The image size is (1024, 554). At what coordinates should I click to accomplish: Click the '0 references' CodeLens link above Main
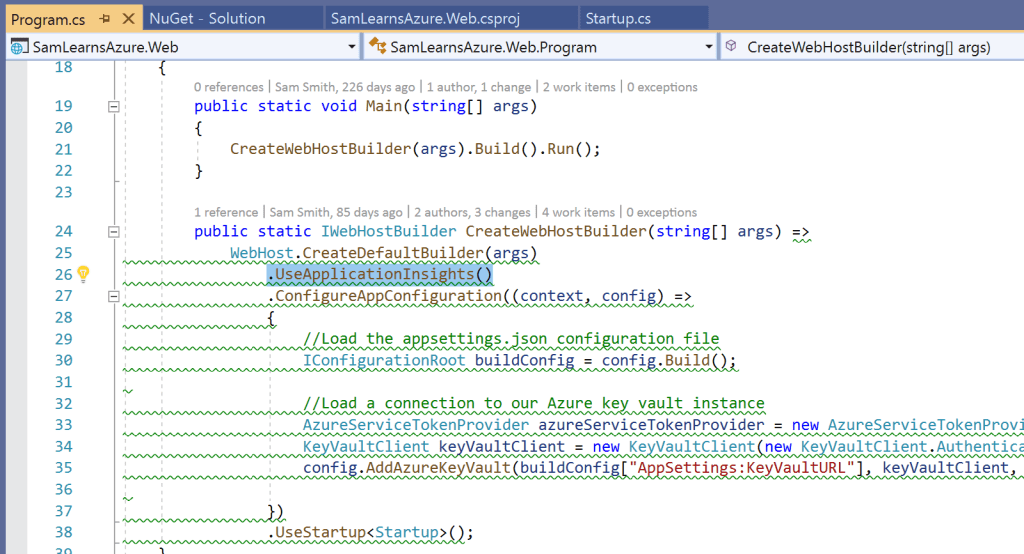(227, 87)
